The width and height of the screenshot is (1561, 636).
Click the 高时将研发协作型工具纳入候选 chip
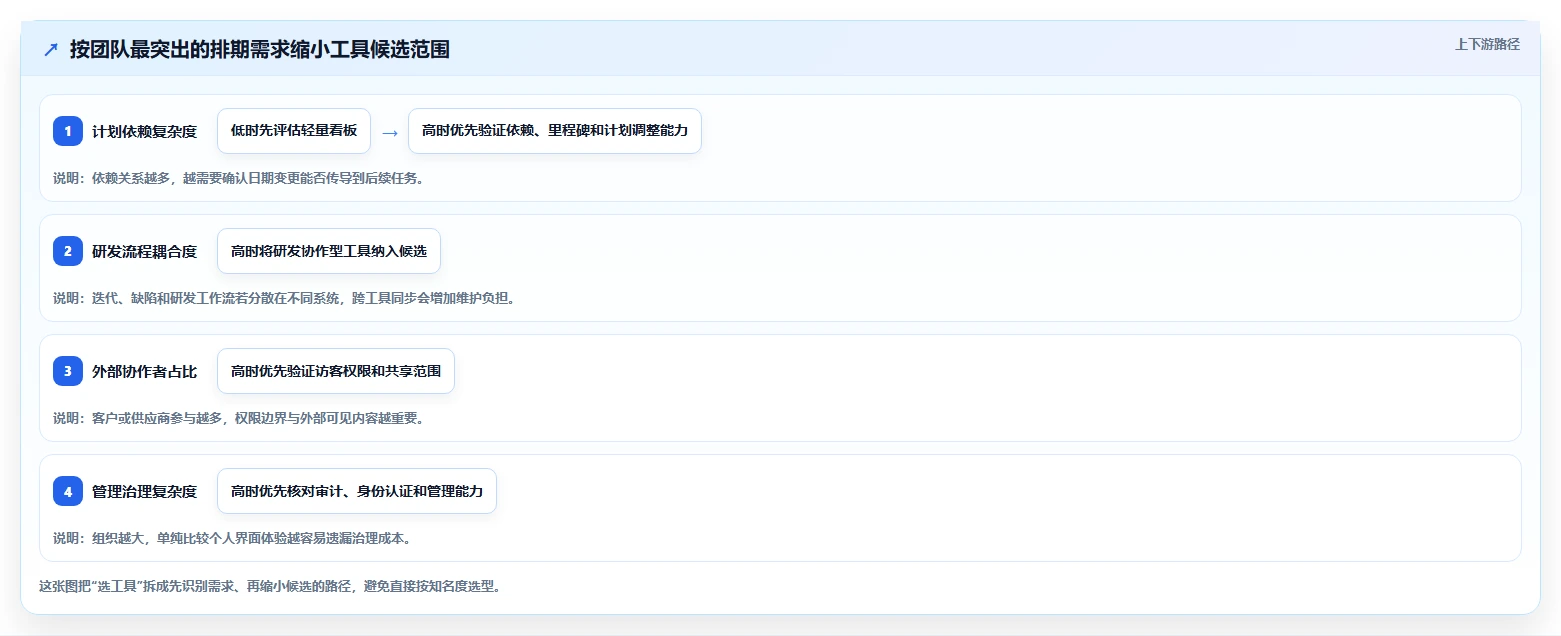click(x=329, y=251)
